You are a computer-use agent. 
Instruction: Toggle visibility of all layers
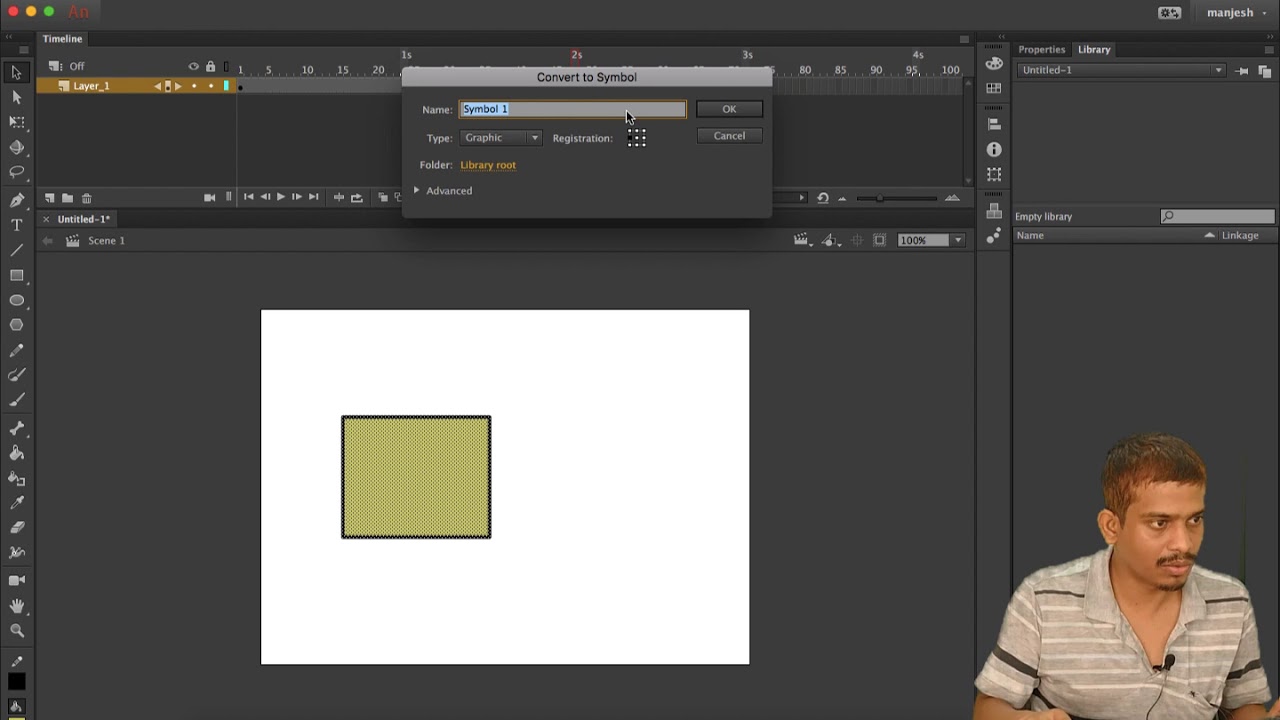(x=194, y=67)
